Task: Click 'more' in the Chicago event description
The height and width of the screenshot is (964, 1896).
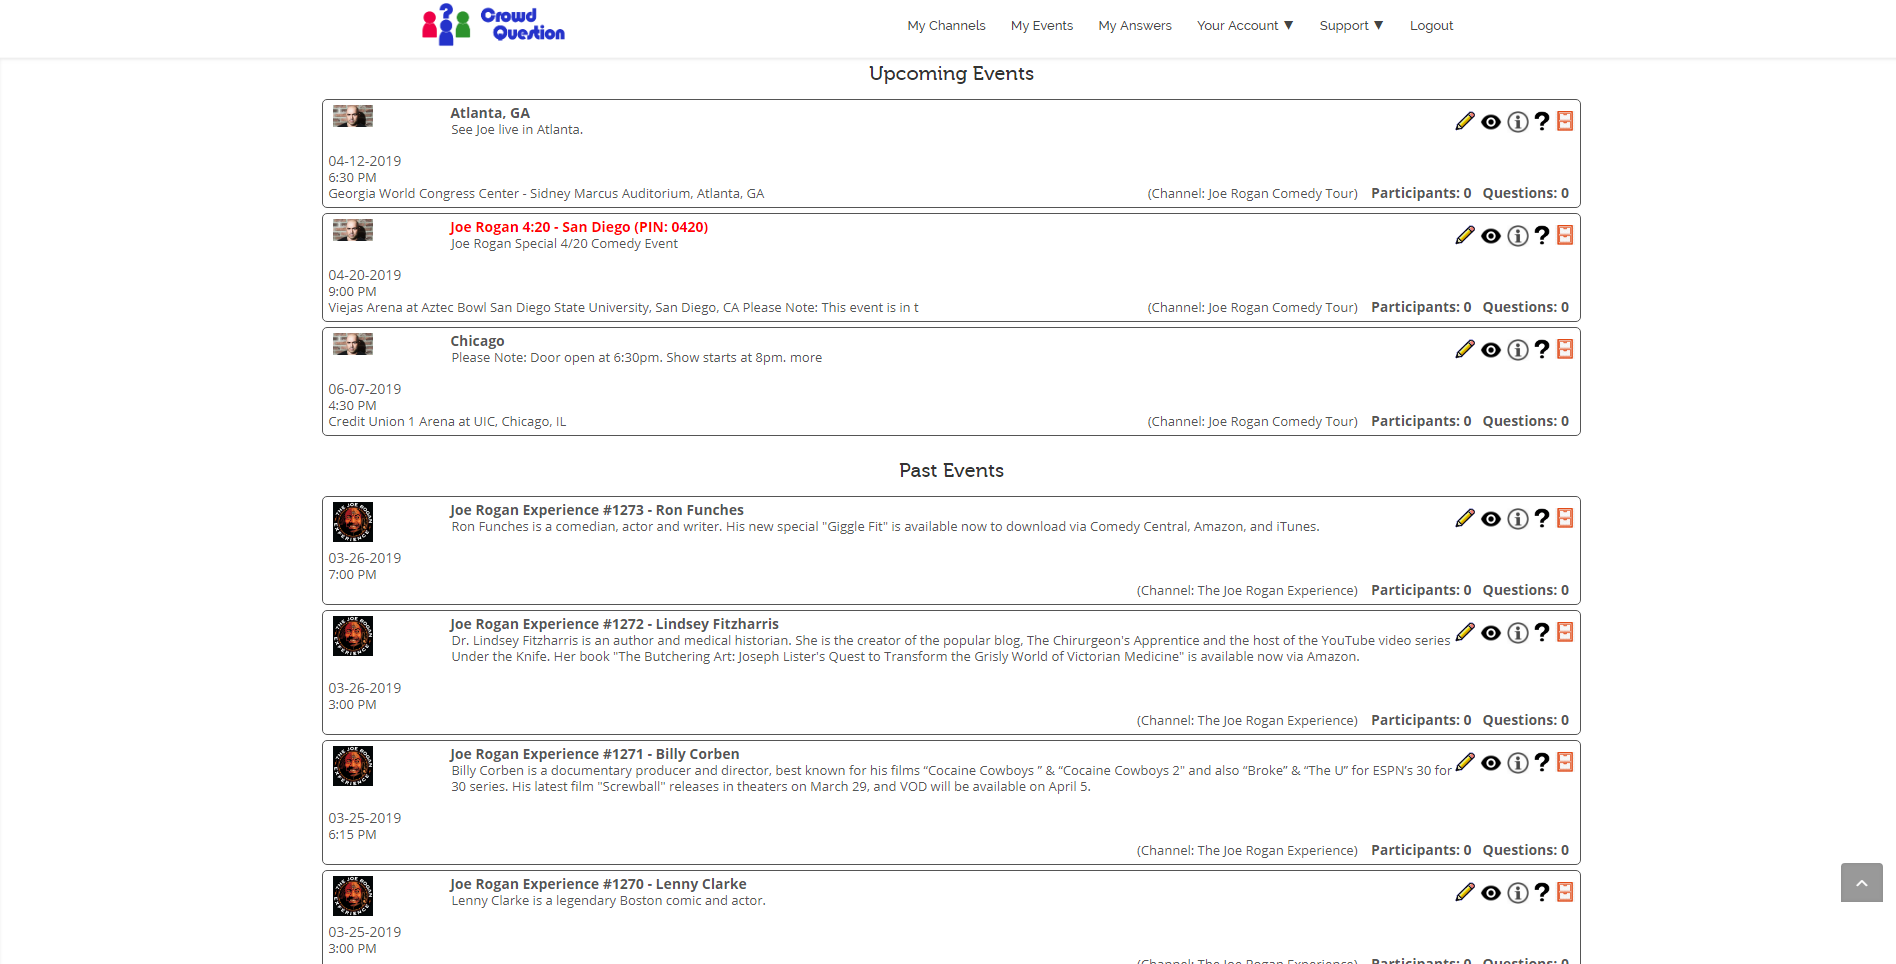Action: coord(806,357)
